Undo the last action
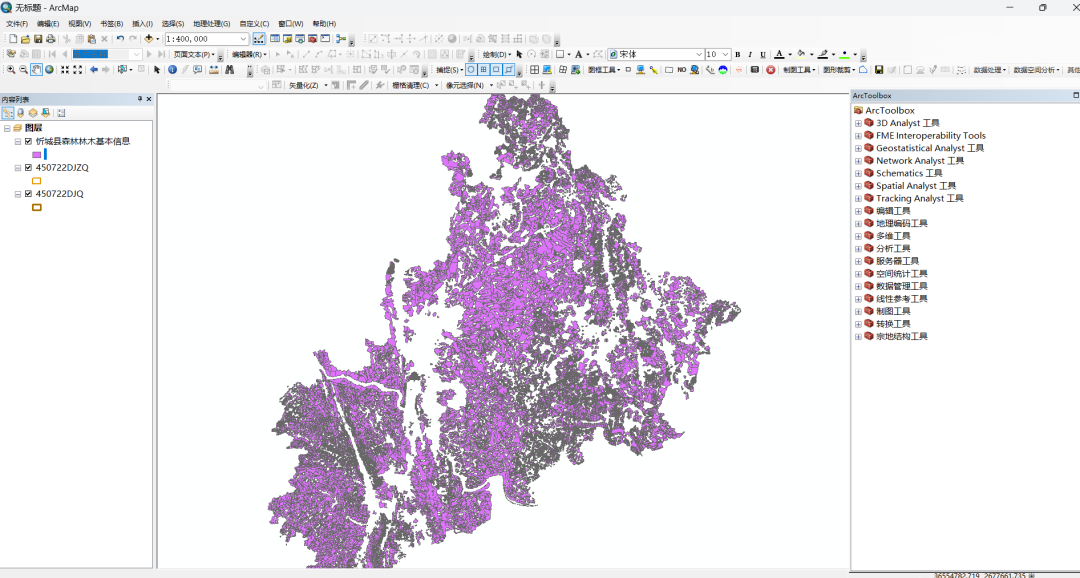The image size is (1080, 578). click(x=120, y=39)
